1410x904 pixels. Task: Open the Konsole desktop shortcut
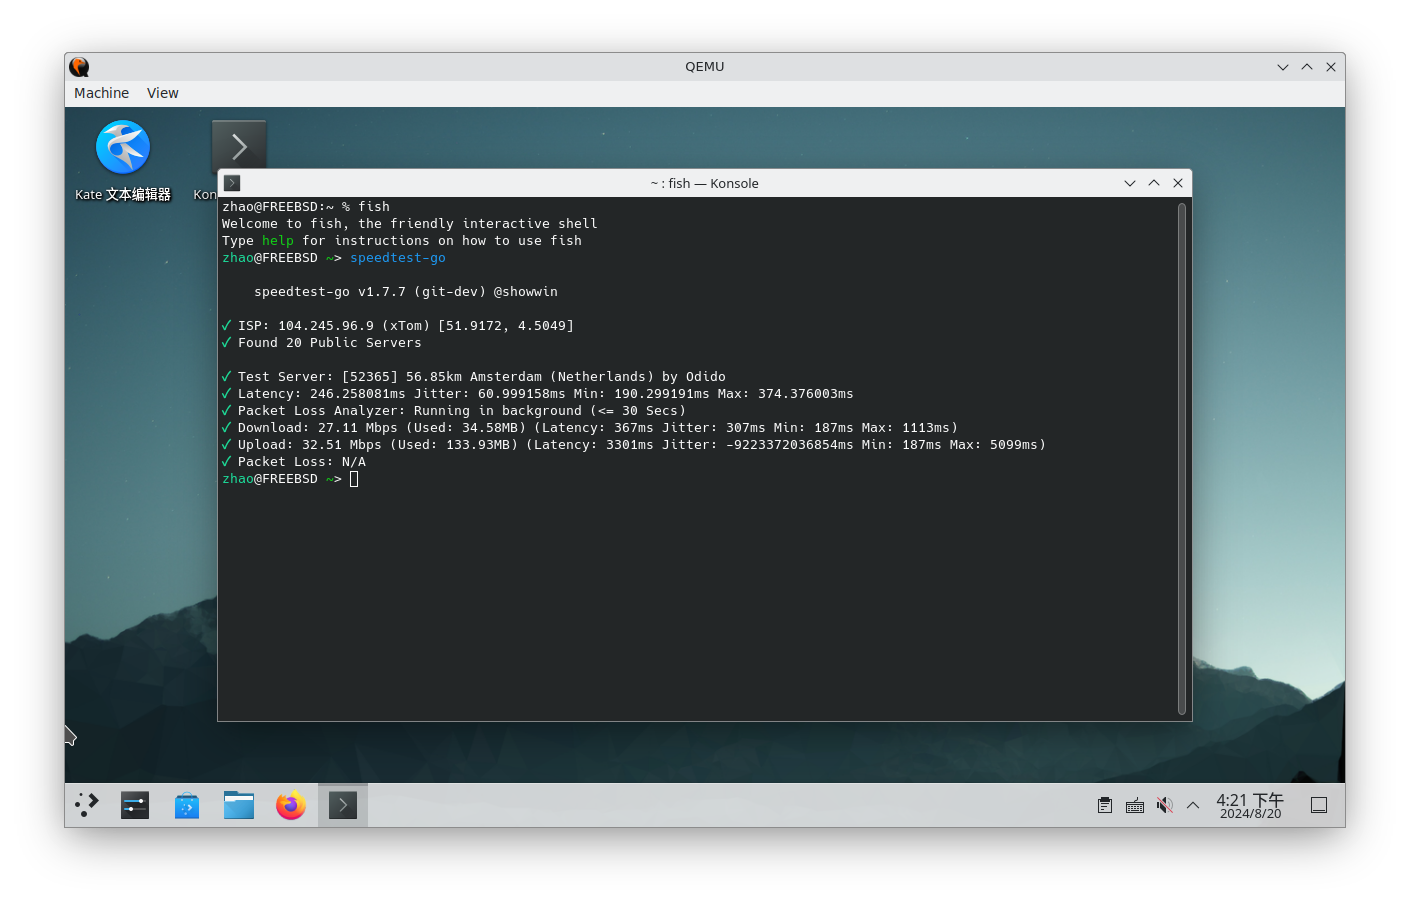(239, 144)
